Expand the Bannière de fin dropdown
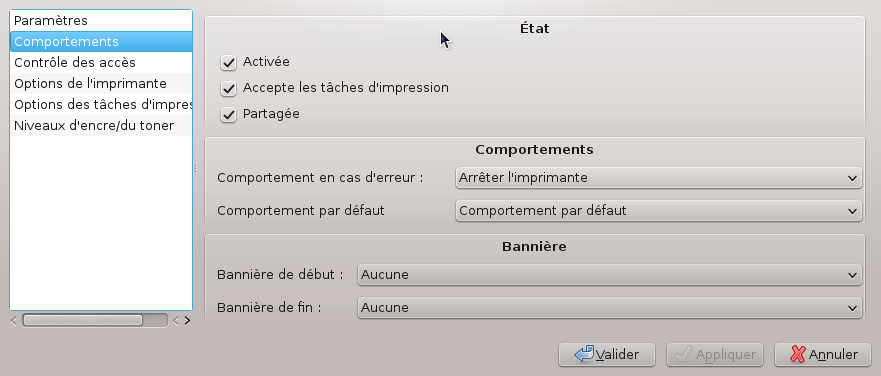This screenshot has height=376, width=881. (x=609, y=308)
